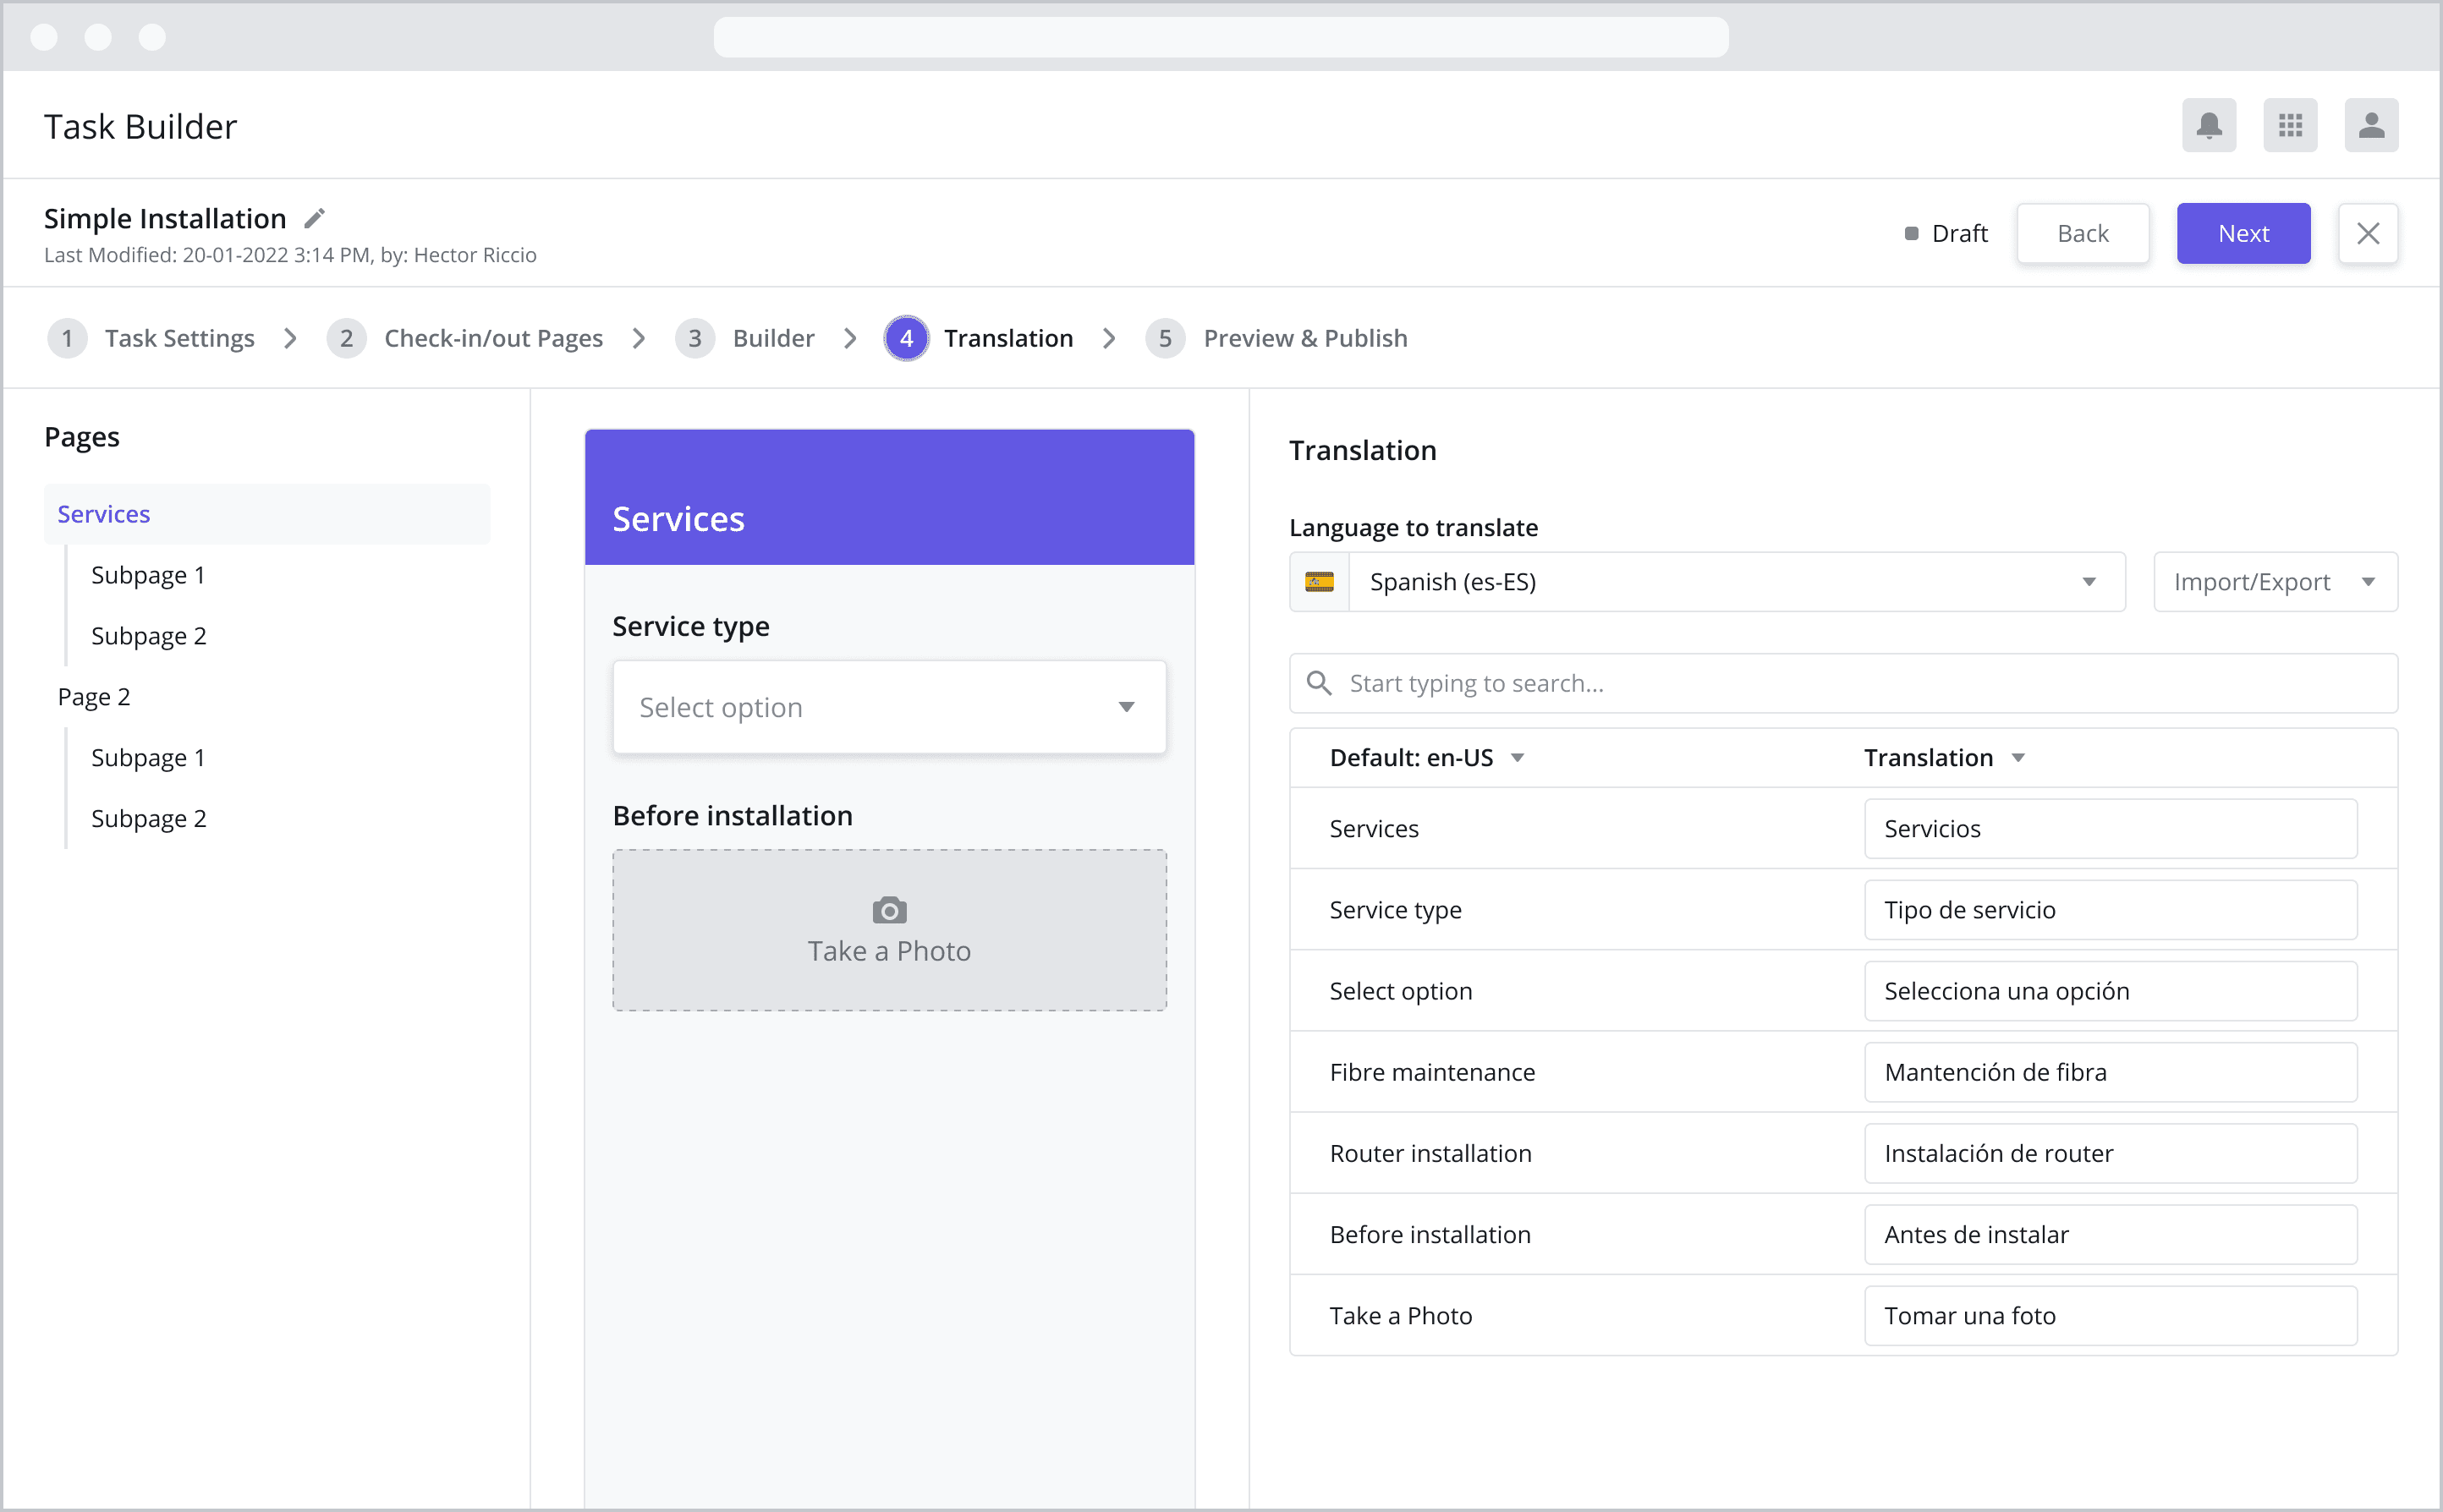Click the camera icon in photo box

[x=889, y=910]
